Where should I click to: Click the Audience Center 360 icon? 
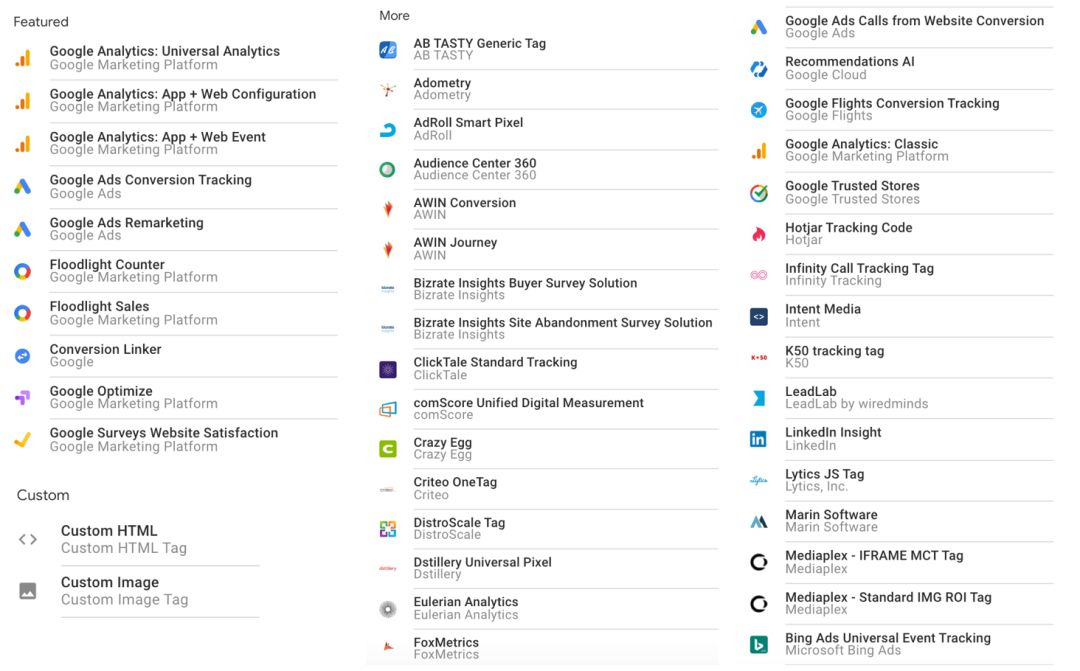pos(388,169)
